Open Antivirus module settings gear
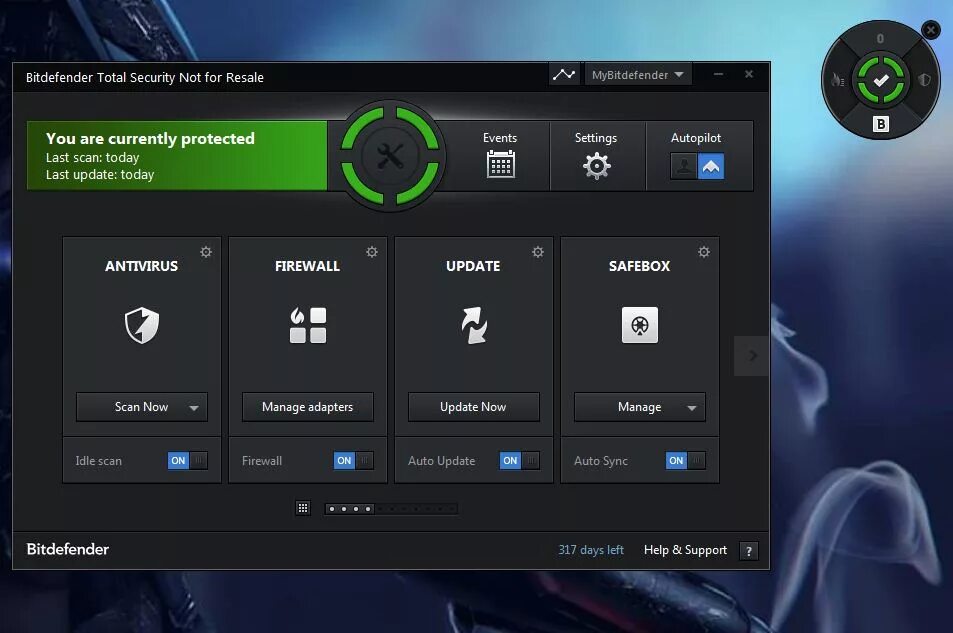 pyautogui.click(x=206, y=252)
